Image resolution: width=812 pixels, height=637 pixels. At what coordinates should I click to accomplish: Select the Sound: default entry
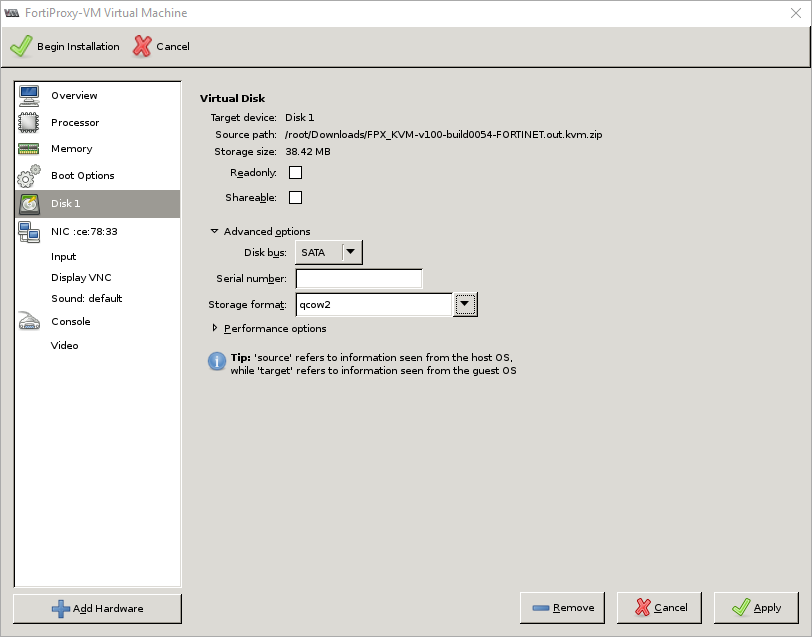click(x=88, y=298)
